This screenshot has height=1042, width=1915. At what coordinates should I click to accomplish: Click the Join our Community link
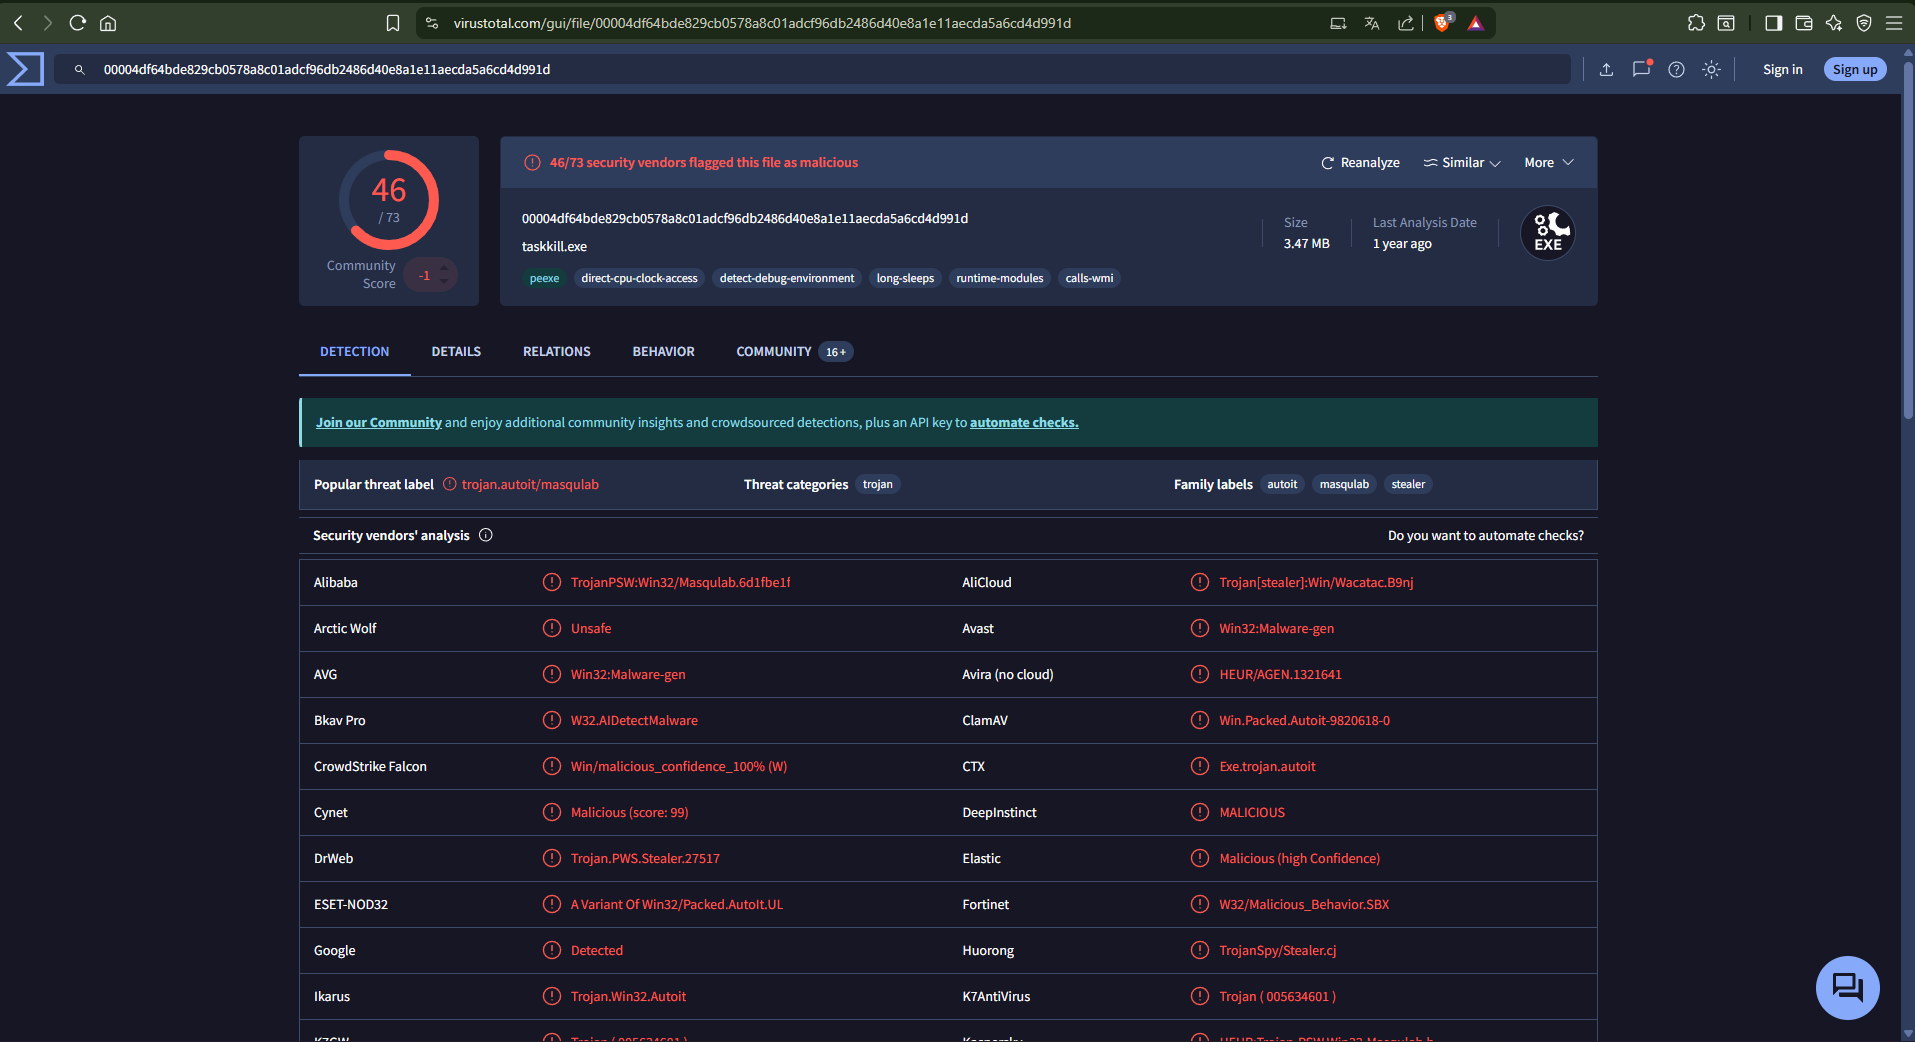coord(379,422)
